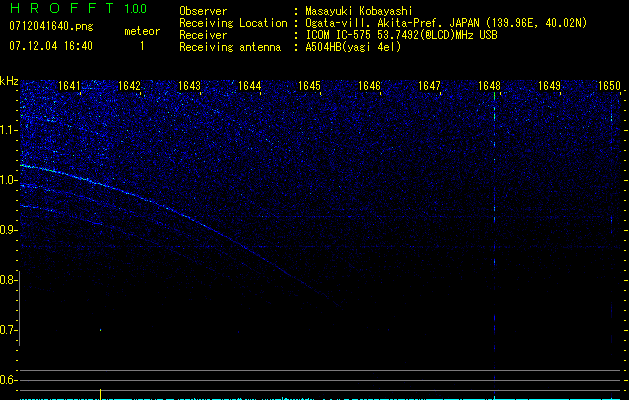Click the 1641 time axis label

pyautogui.click(x=69, y=86)
